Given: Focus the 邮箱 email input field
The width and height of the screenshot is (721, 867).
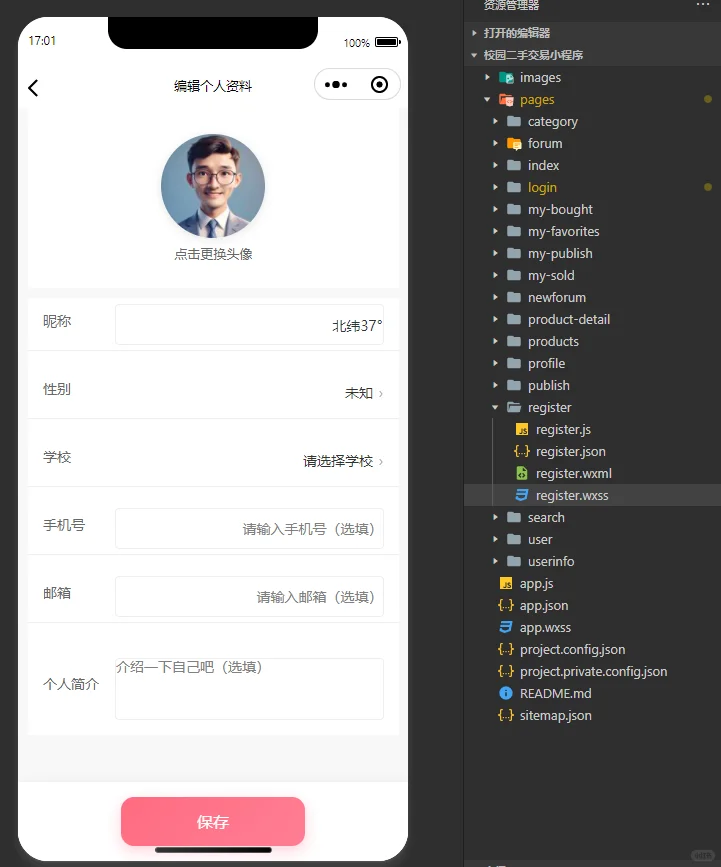Looking at the screenshot, I should click(x=249, y=597).
